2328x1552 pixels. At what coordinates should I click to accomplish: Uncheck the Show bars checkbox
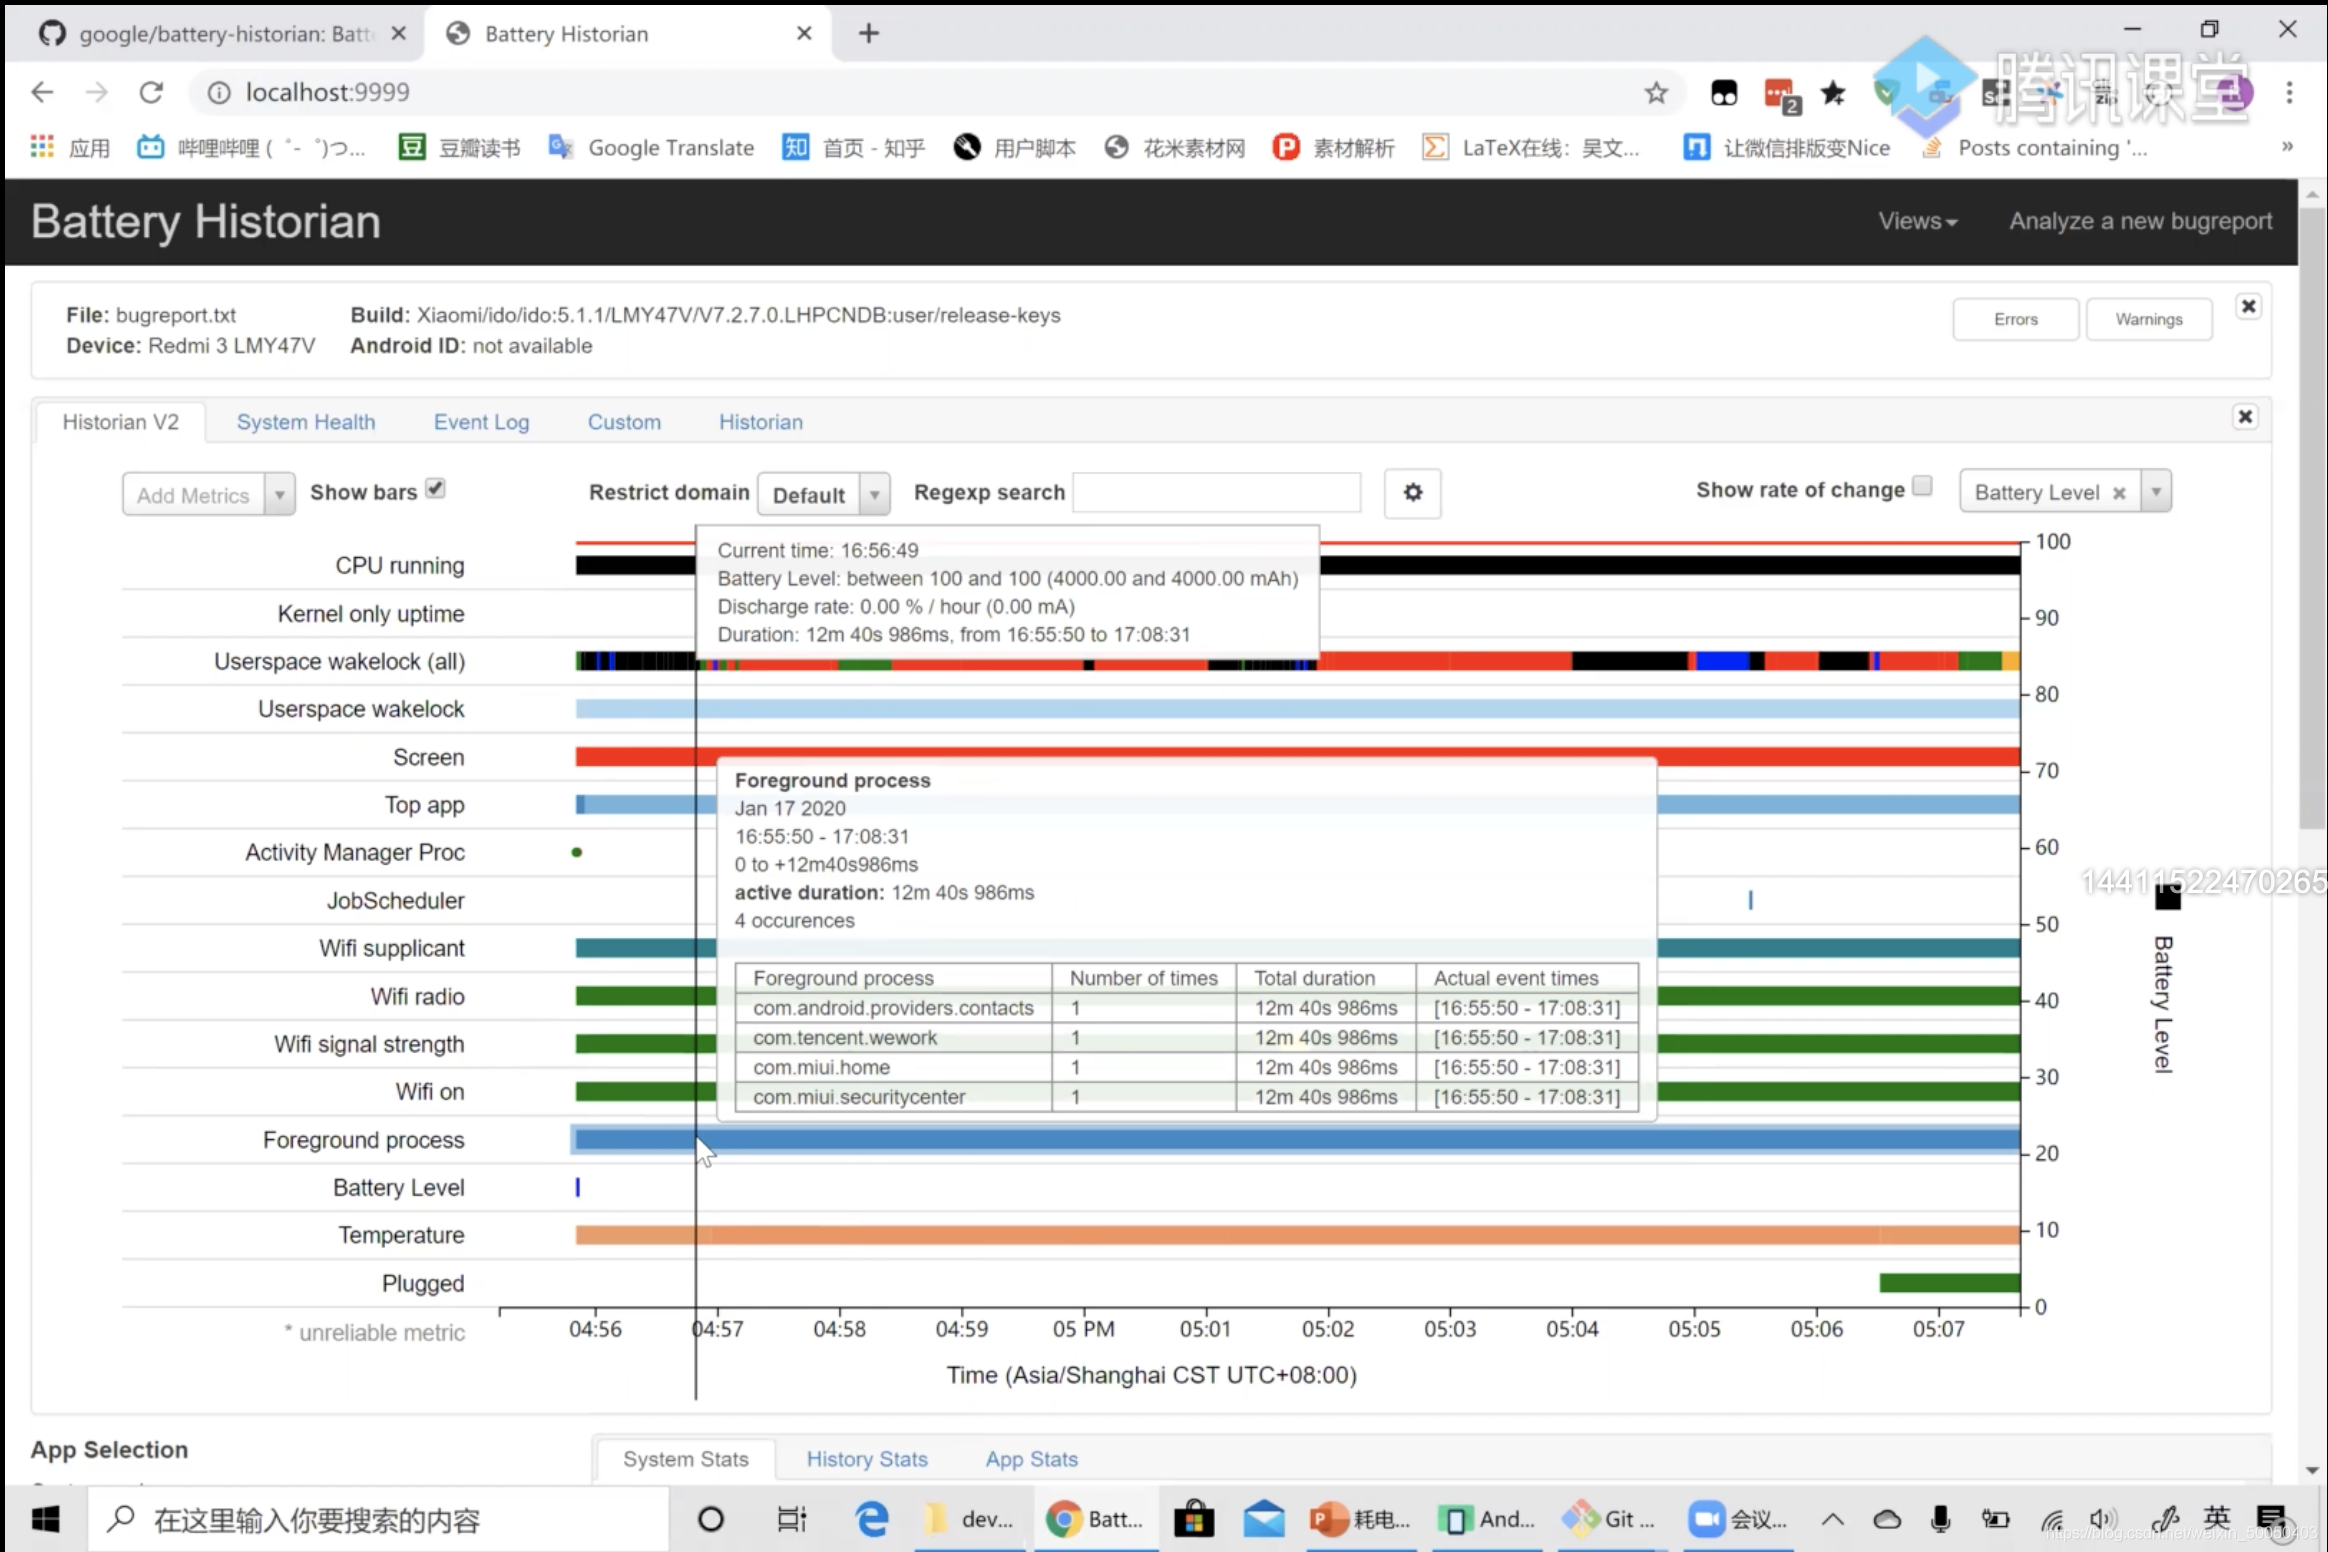click(x=435, y=489)
